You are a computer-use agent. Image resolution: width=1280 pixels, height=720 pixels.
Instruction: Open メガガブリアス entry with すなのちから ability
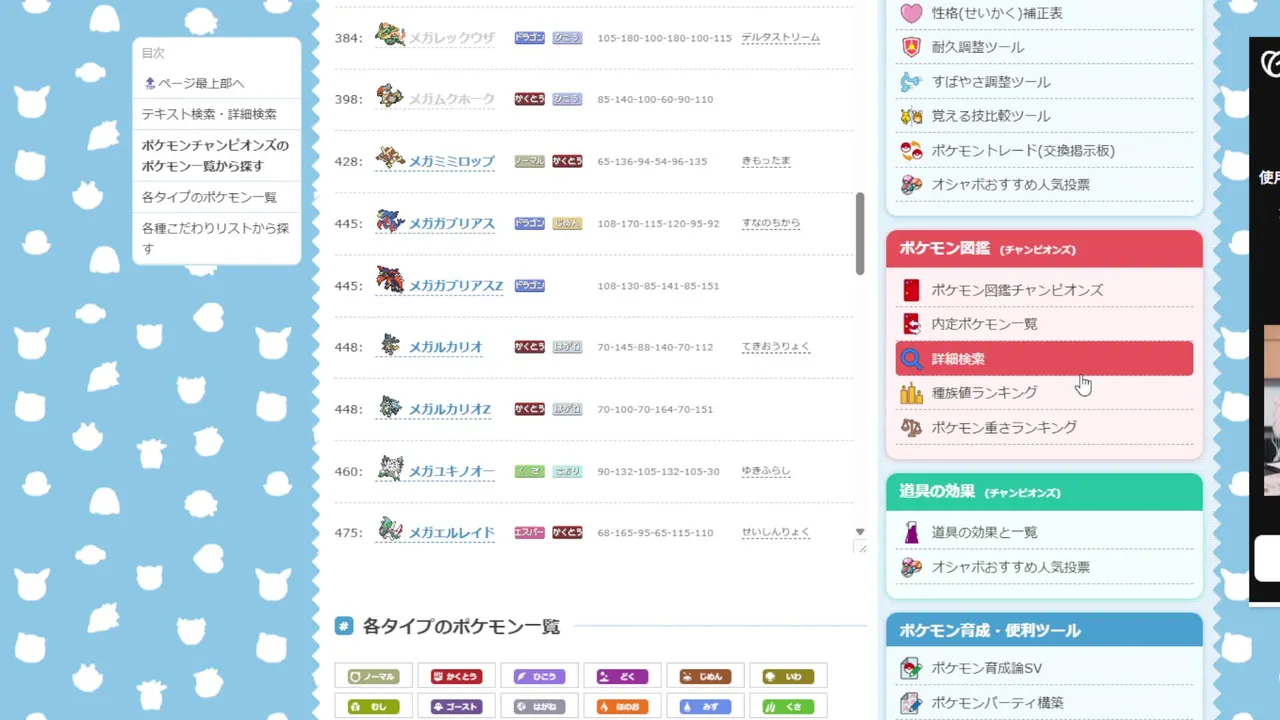pos(451,223)
